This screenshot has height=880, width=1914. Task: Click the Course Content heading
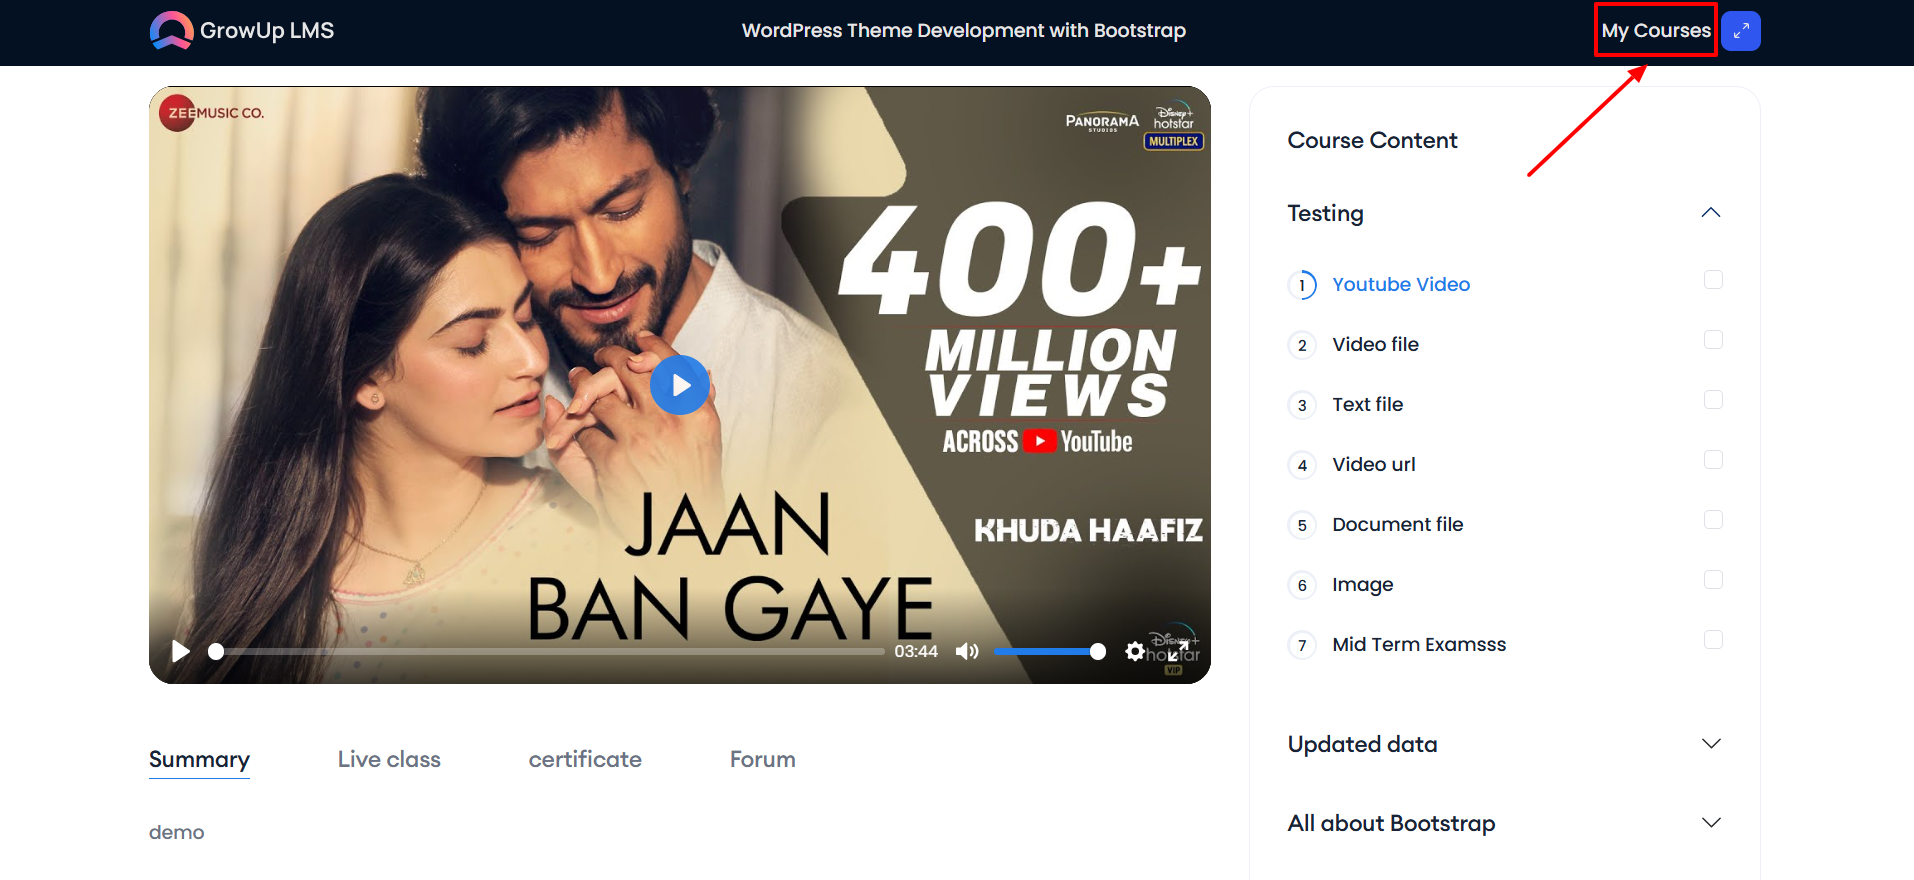[1372, 140]
